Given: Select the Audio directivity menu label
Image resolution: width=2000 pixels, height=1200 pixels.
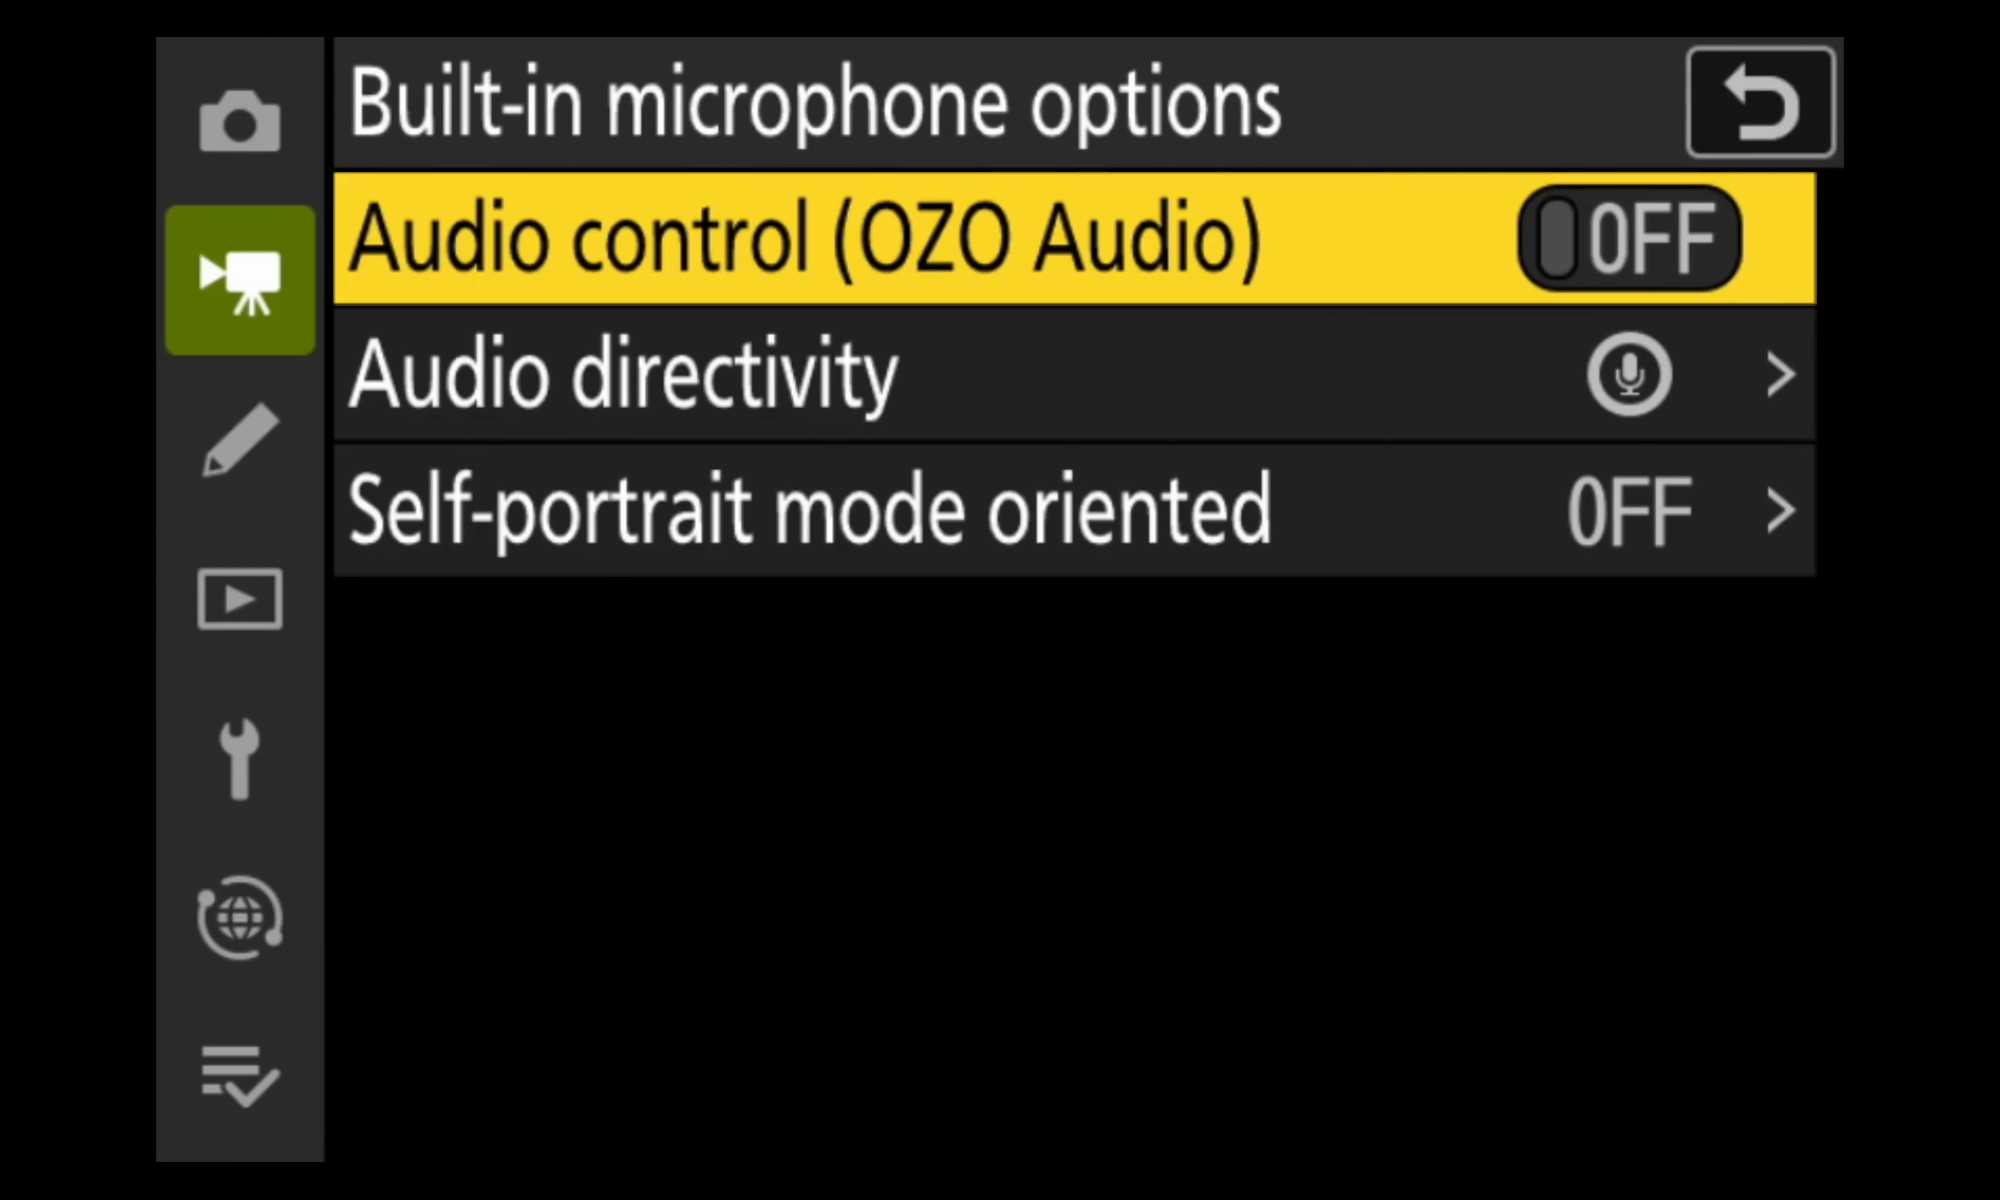Looking at the screenshot, I should click(623, 374).
